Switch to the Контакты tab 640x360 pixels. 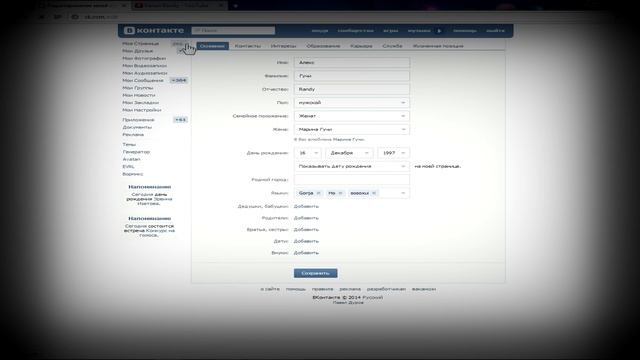click(x=247, y=46)
